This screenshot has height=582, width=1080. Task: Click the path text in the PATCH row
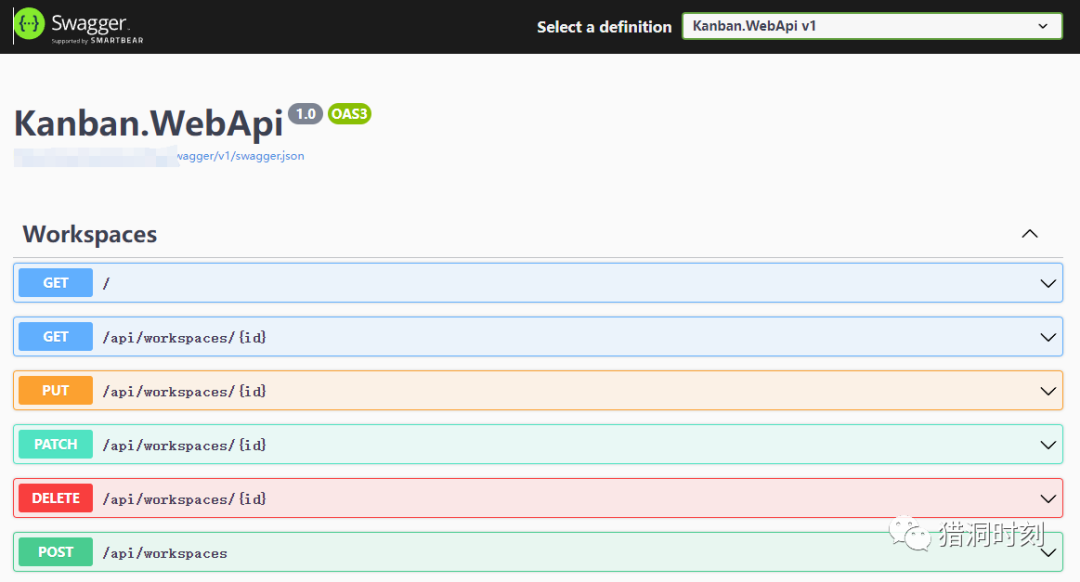(x=185, y=446)
